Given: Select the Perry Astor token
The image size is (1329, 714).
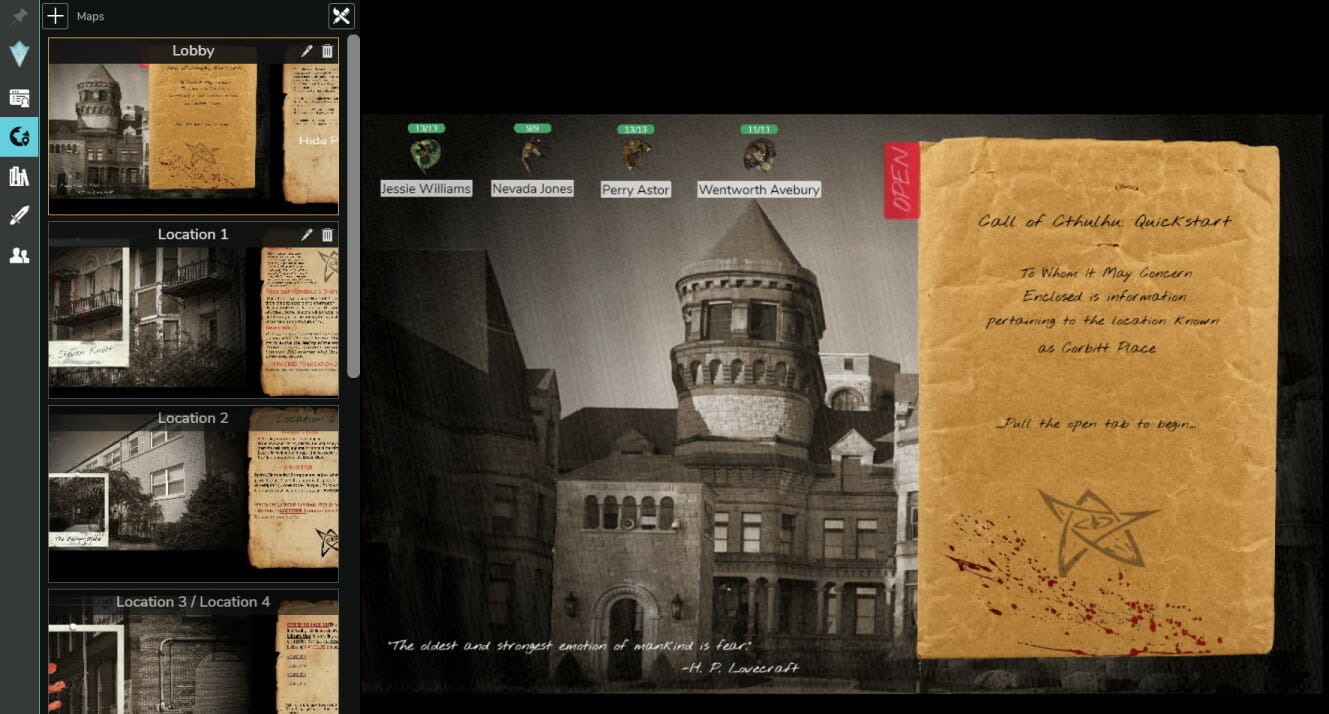Looking at the screenshot, I should point(635,155).
